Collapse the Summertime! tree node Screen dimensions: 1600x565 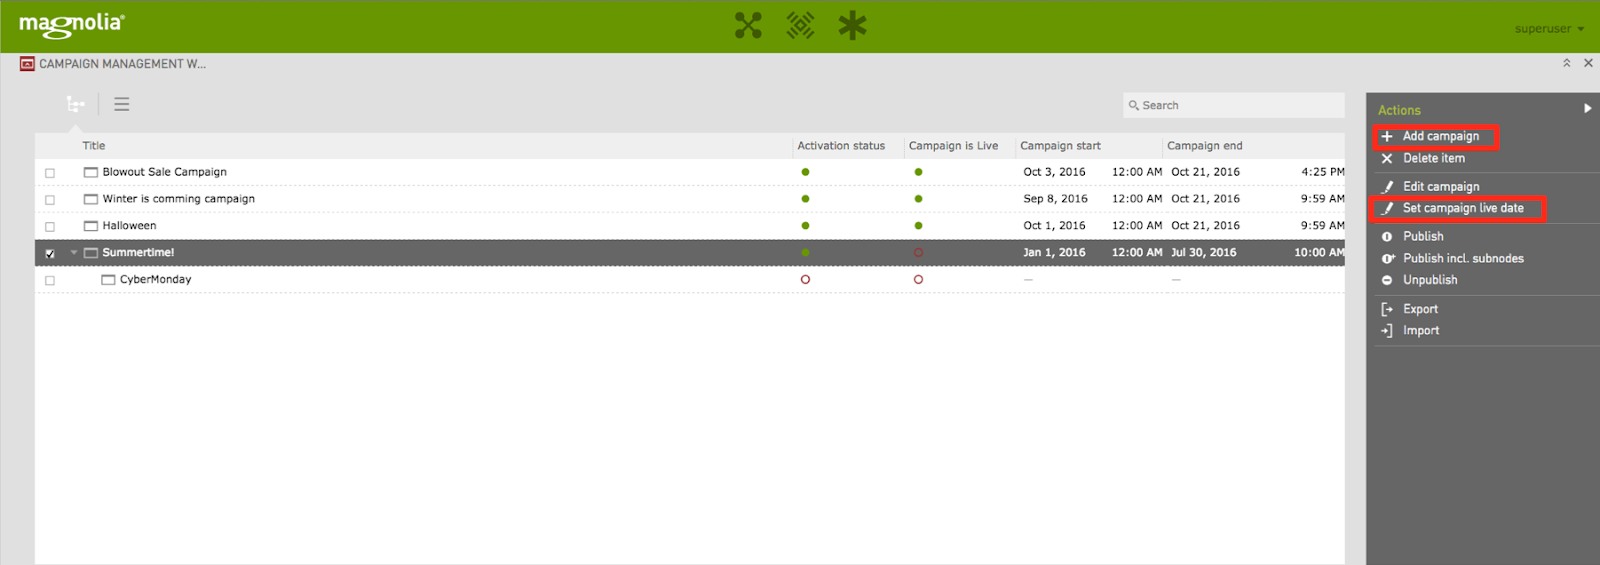tap(74, 253)
